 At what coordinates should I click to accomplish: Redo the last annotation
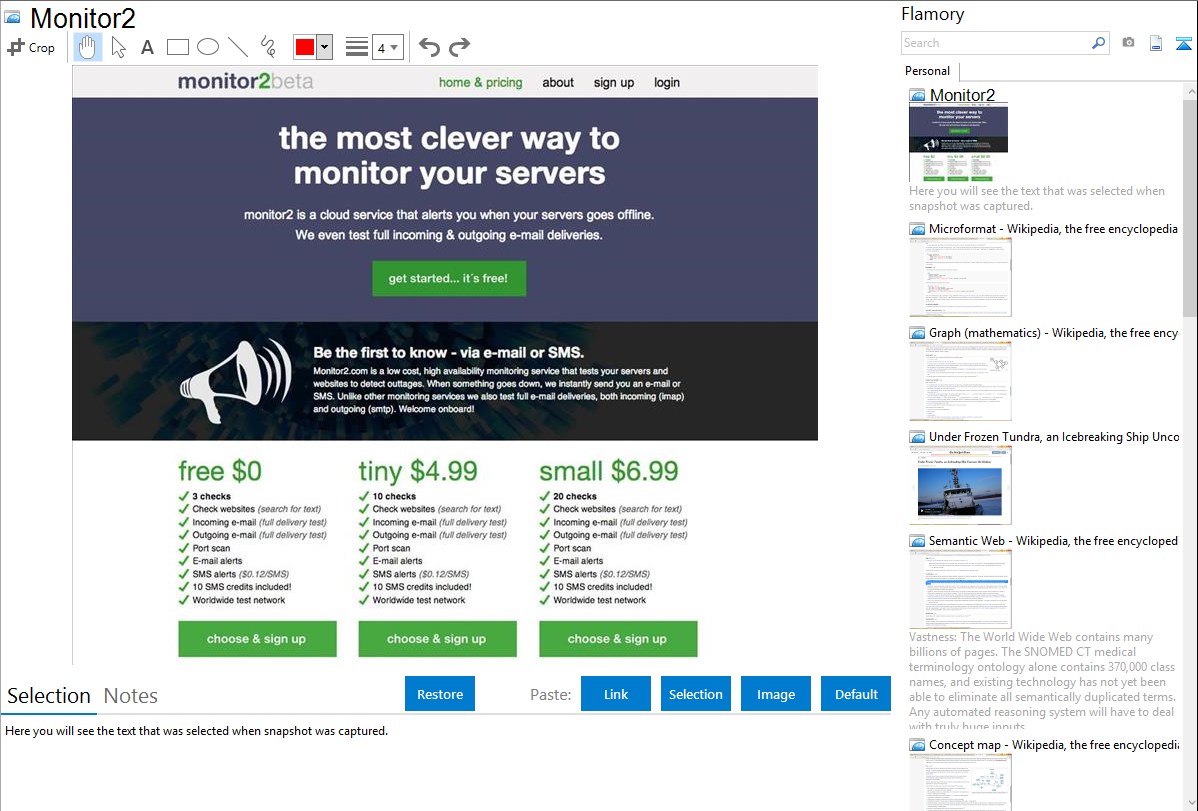pos(459,47)
